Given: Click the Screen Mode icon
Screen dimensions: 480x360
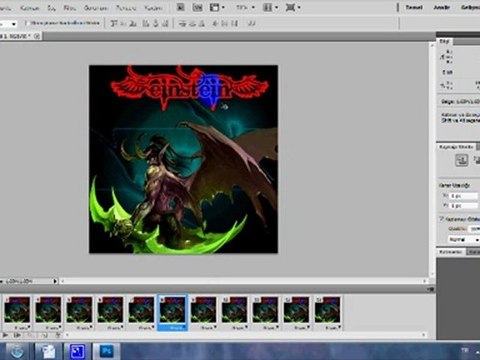Looking at the screenshot, I should click(290, 7).
